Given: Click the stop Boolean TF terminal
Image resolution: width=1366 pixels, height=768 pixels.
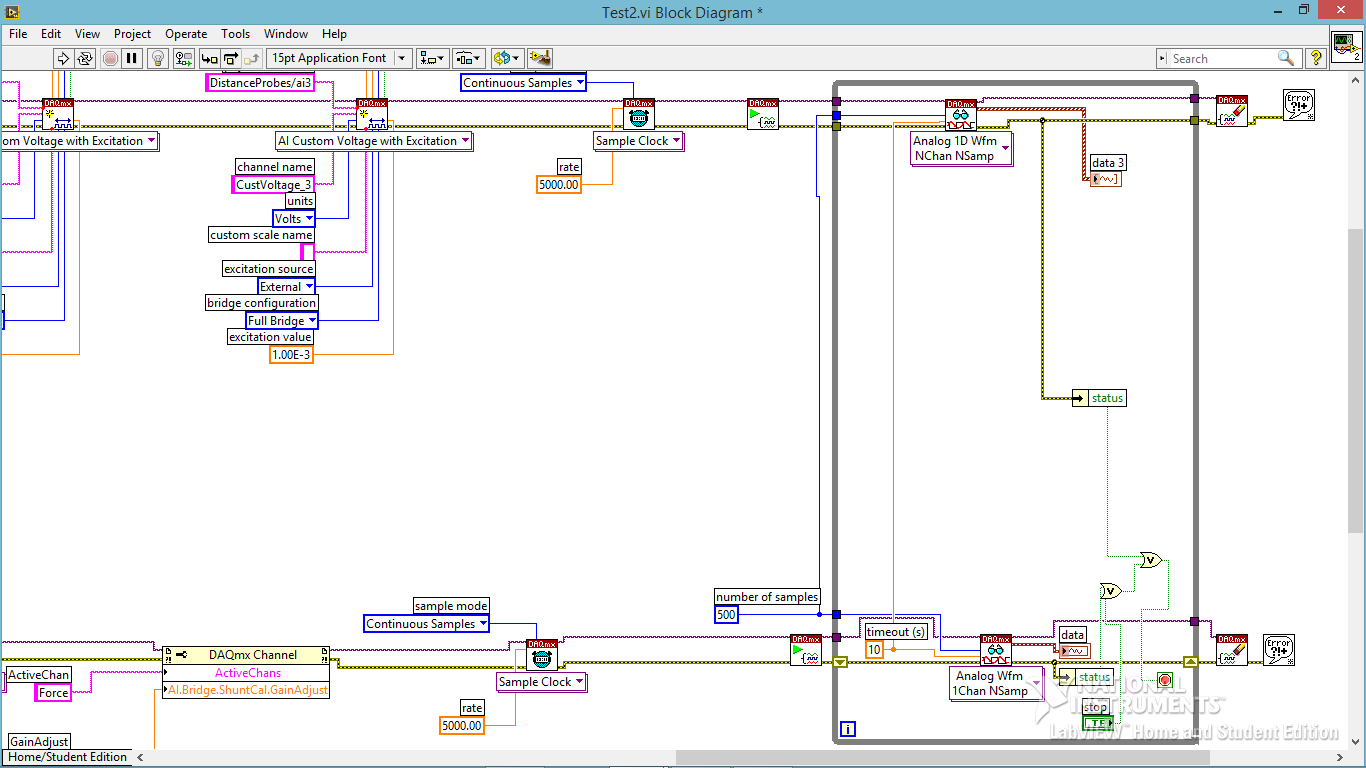Looking at the screenshot, I should coord(1097,722).
